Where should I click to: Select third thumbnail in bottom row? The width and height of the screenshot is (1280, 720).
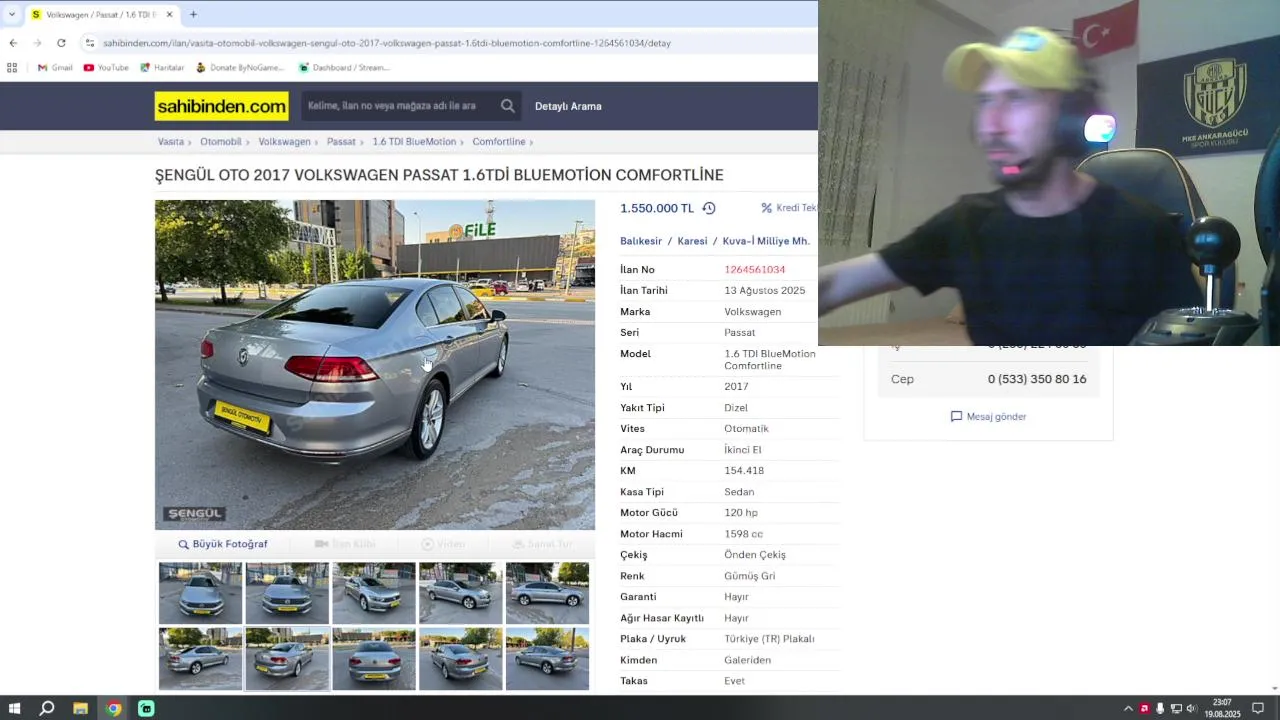pos(374,659)
